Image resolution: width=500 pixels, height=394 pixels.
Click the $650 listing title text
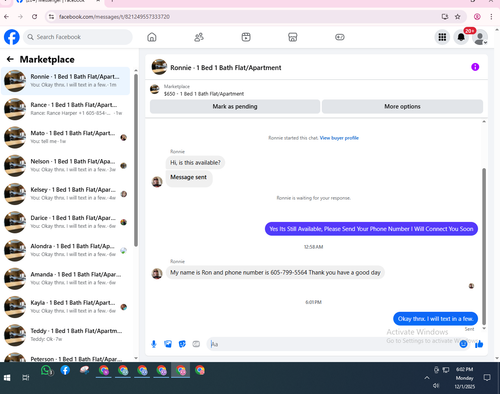pos(204,94)
